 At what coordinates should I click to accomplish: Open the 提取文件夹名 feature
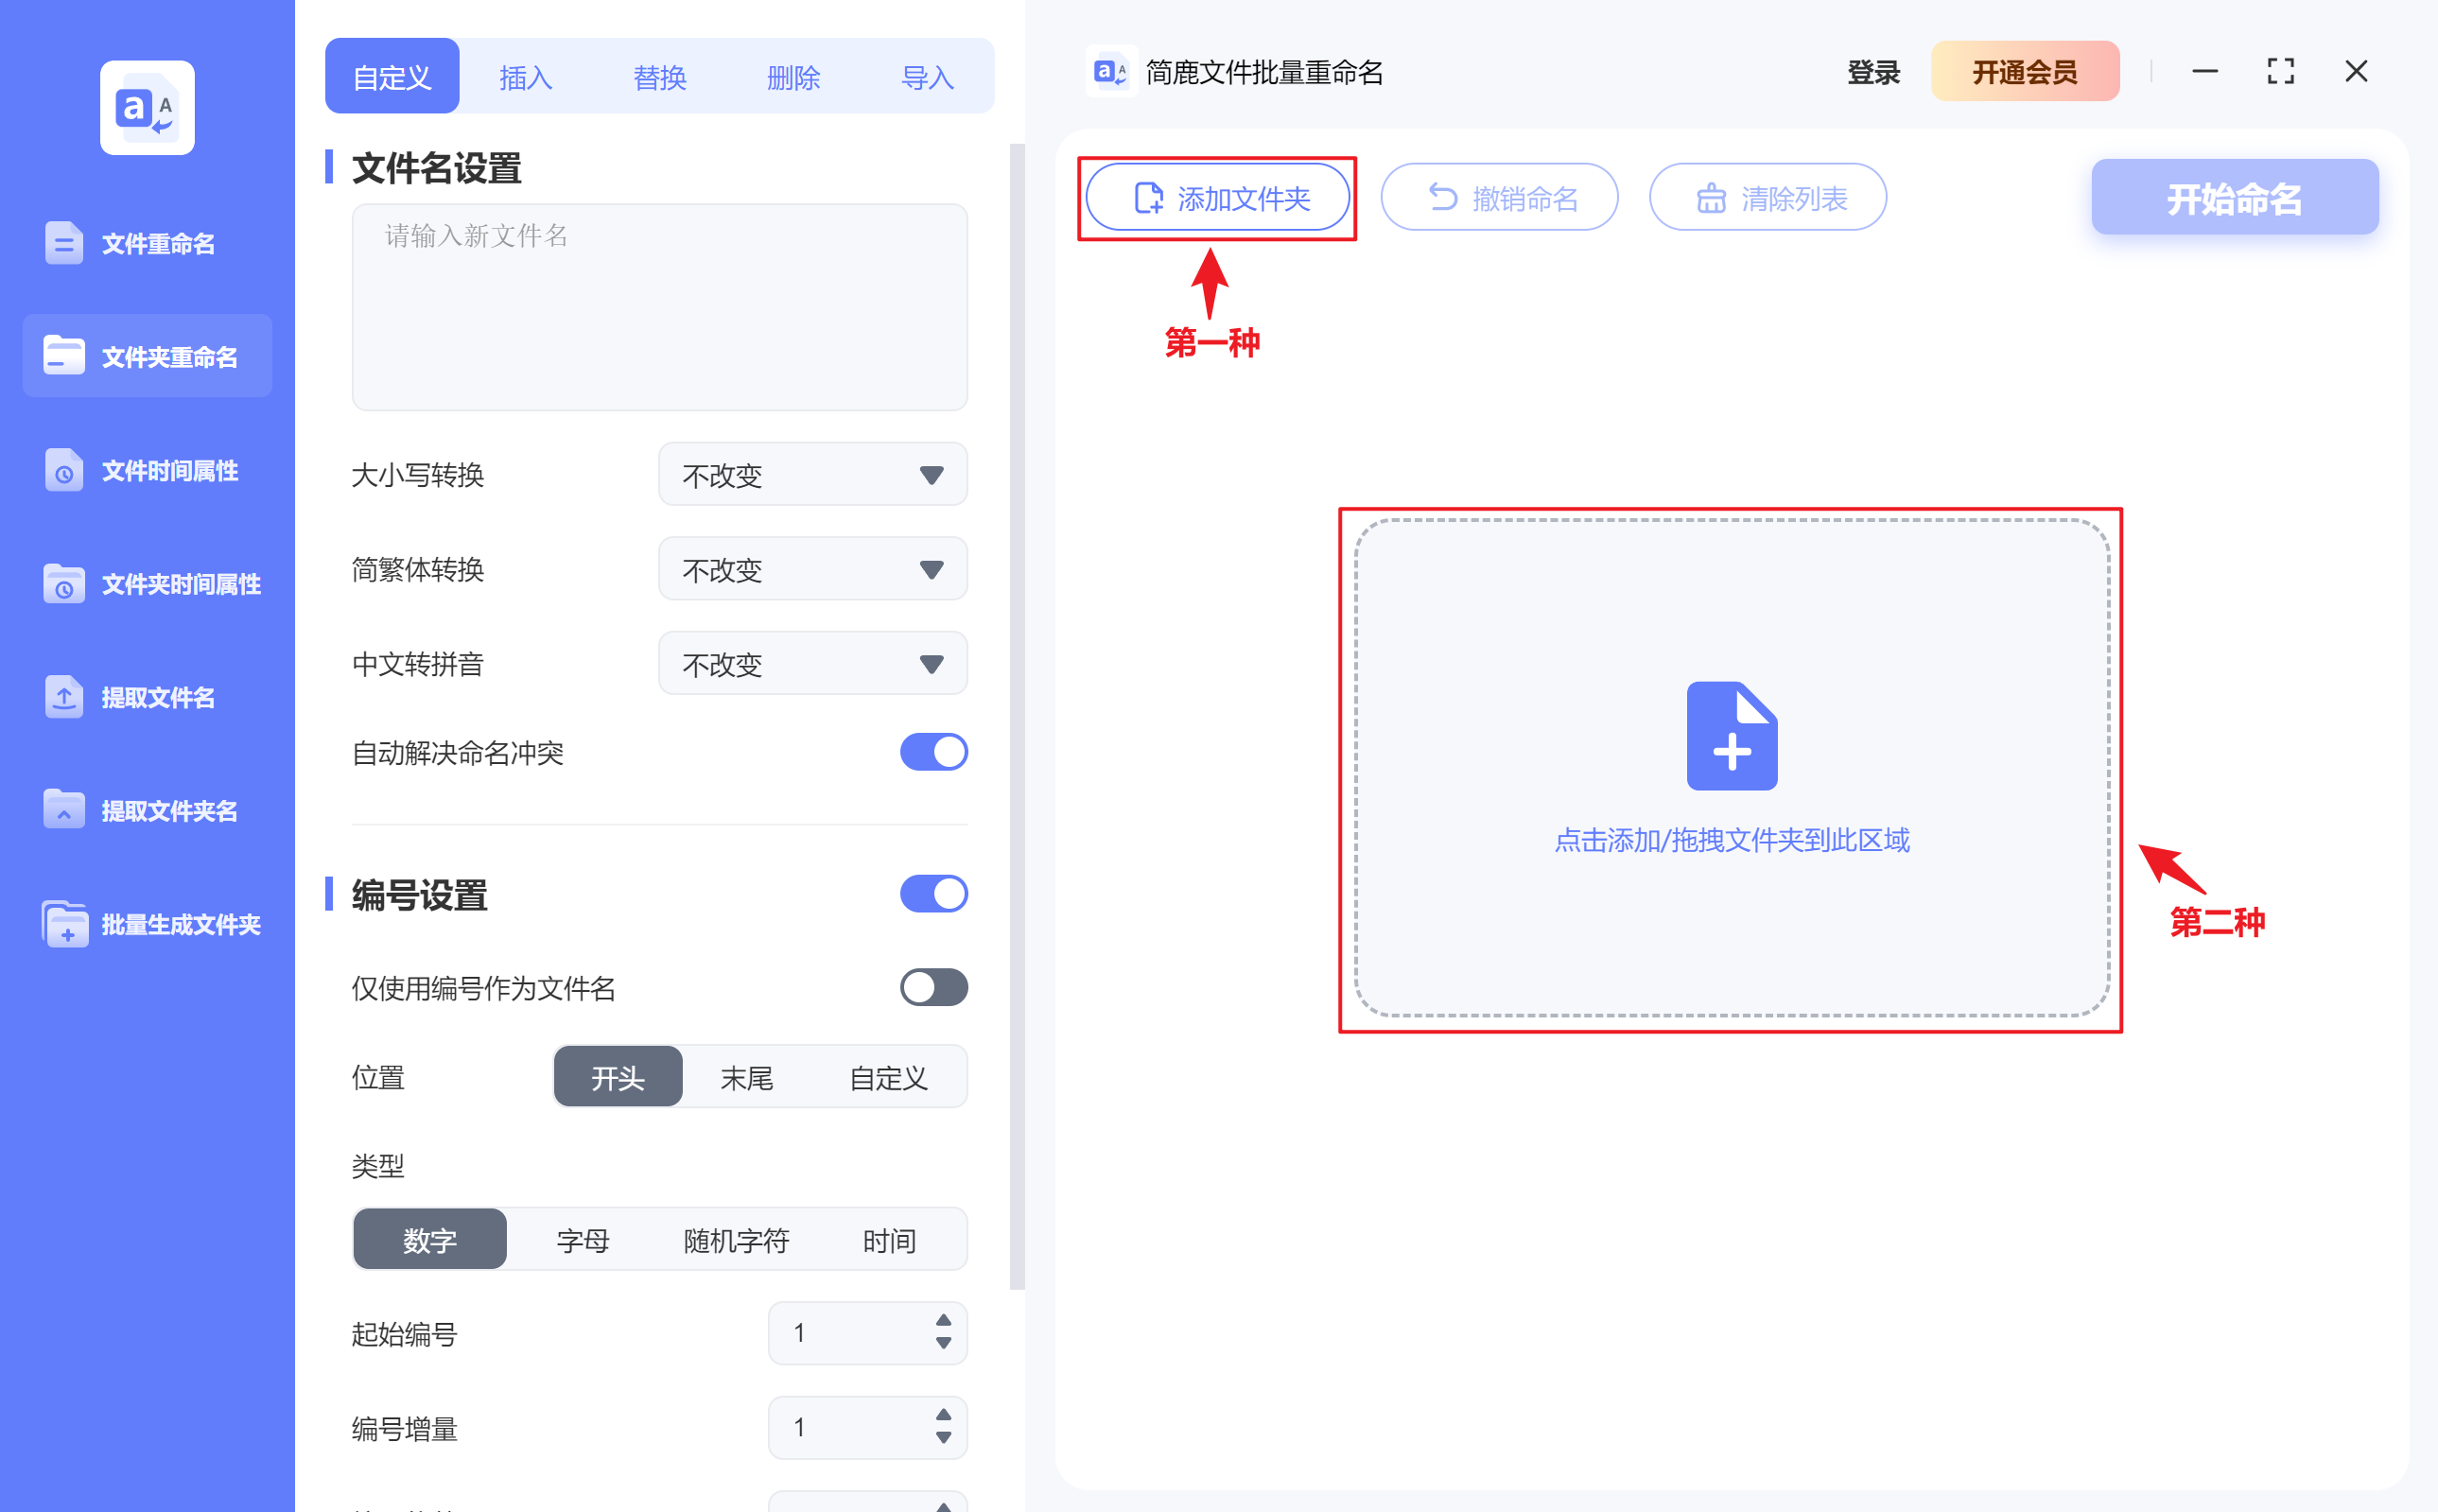(147, 810)
